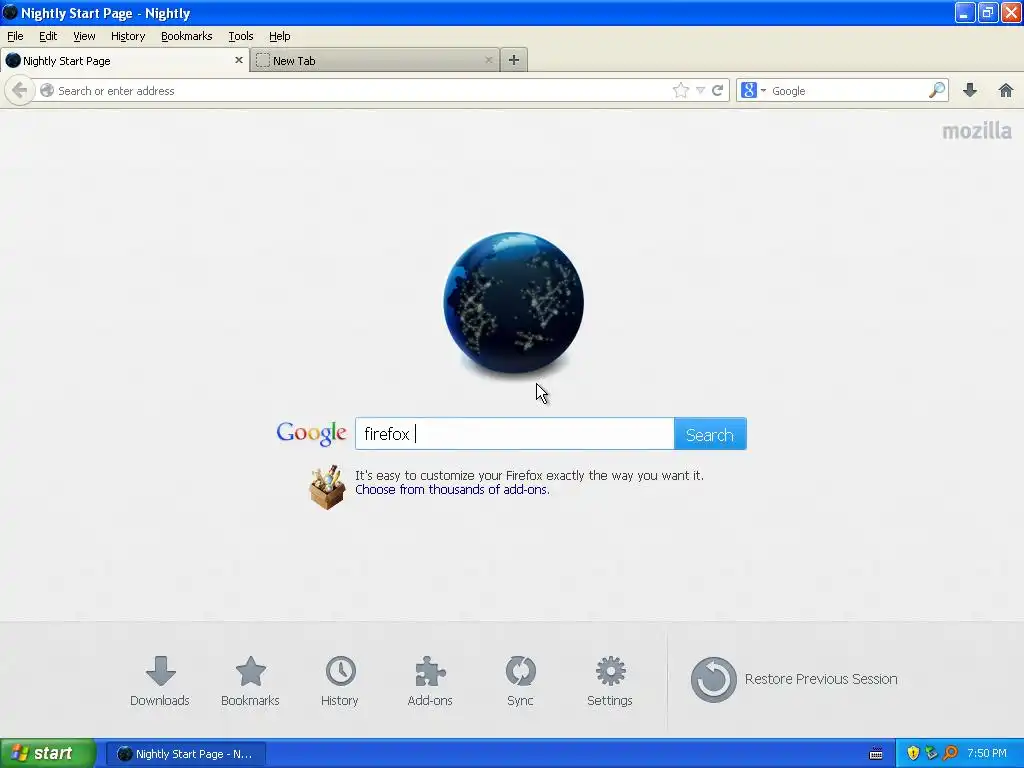This screenshot has width=1024, height=768.
Task: Close the Nightly Start Page tab
Action: pyautogui.click(x=238, y=60)
